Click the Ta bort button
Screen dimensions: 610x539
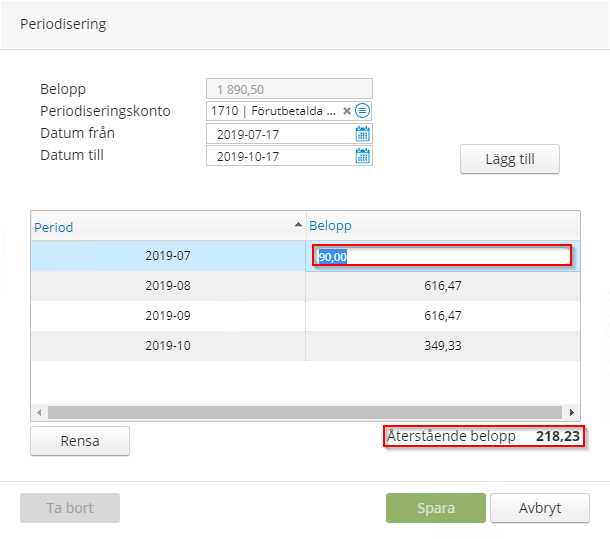click(70, 508)
